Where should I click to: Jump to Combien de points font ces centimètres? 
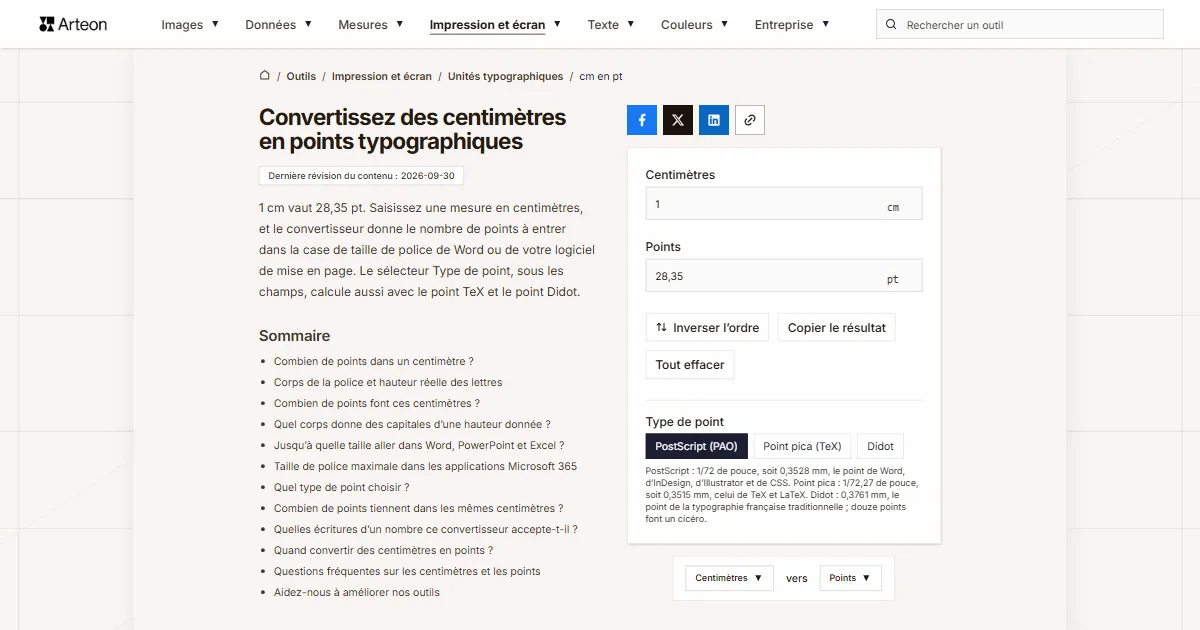377,403
